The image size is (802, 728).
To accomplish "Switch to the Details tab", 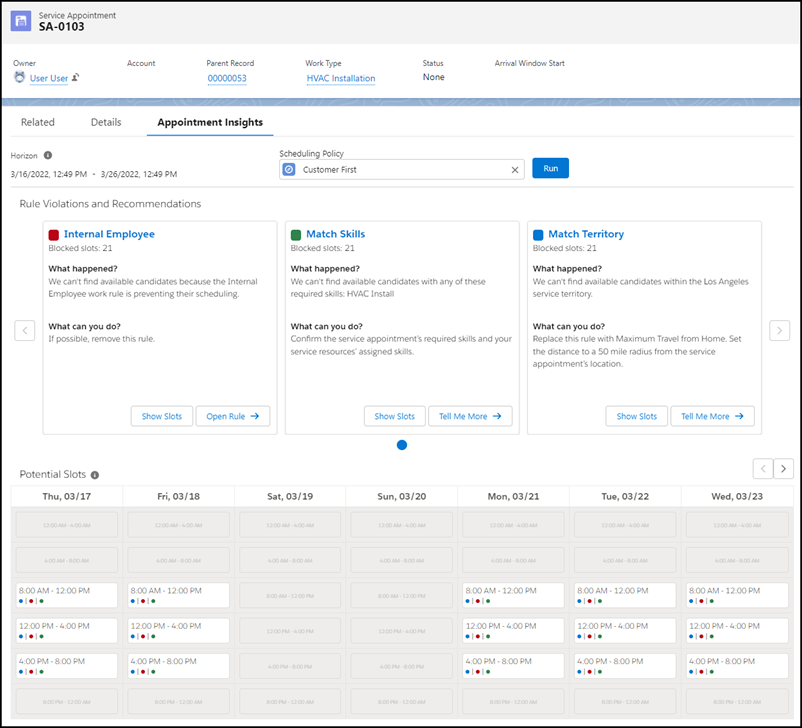I will [x=106, y=122].
